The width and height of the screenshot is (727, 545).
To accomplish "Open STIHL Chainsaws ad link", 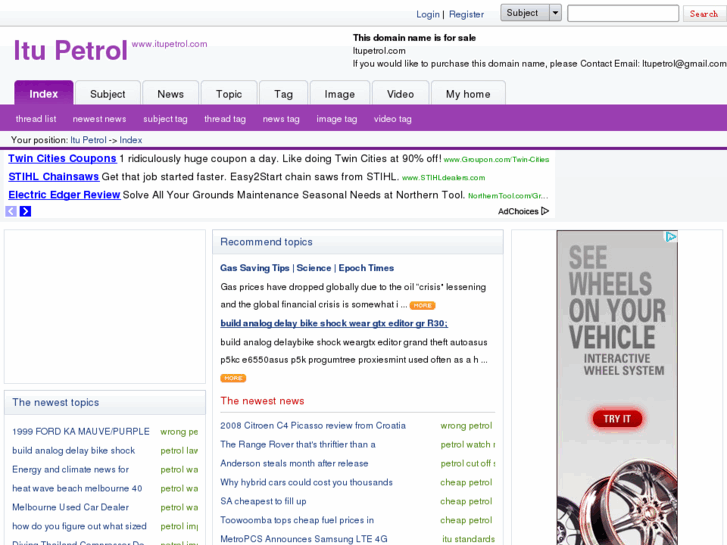I will click(54, 177).
